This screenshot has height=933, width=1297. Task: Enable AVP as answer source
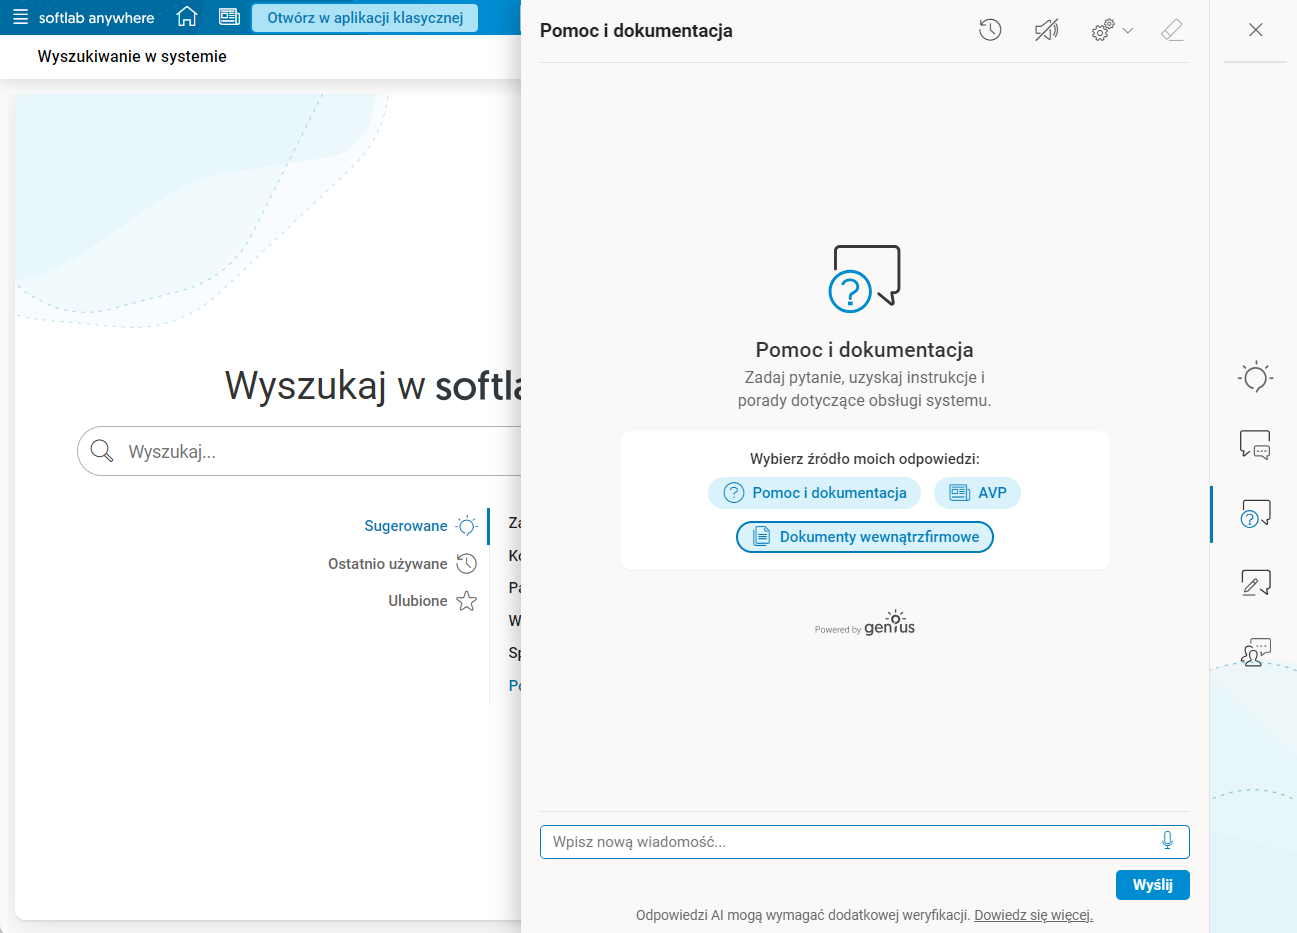[x=977, y=492]
